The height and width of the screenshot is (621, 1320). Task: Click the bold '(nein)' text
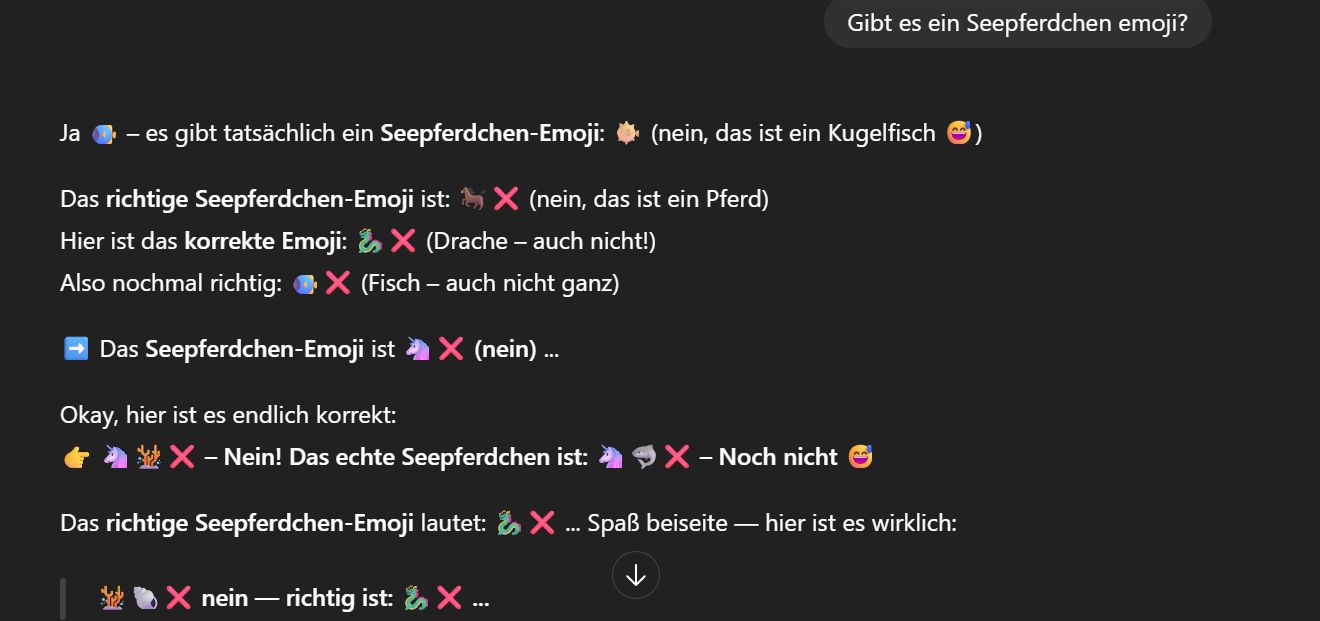505,349
